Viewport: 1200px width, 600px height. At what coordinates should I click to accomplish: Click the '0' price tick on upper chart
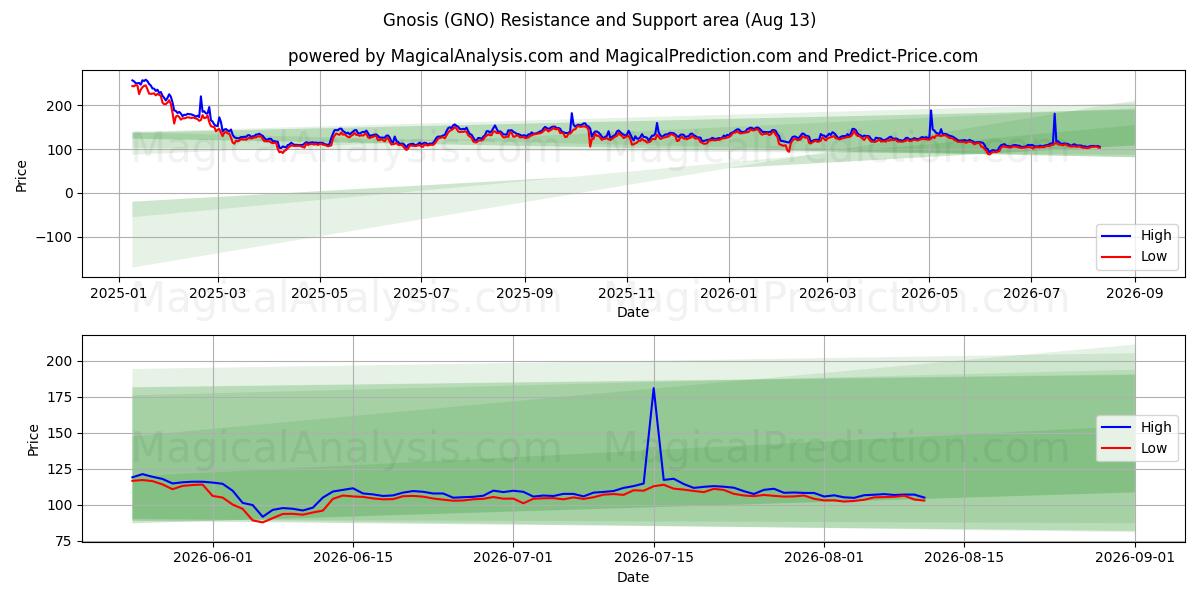point(70,193)
